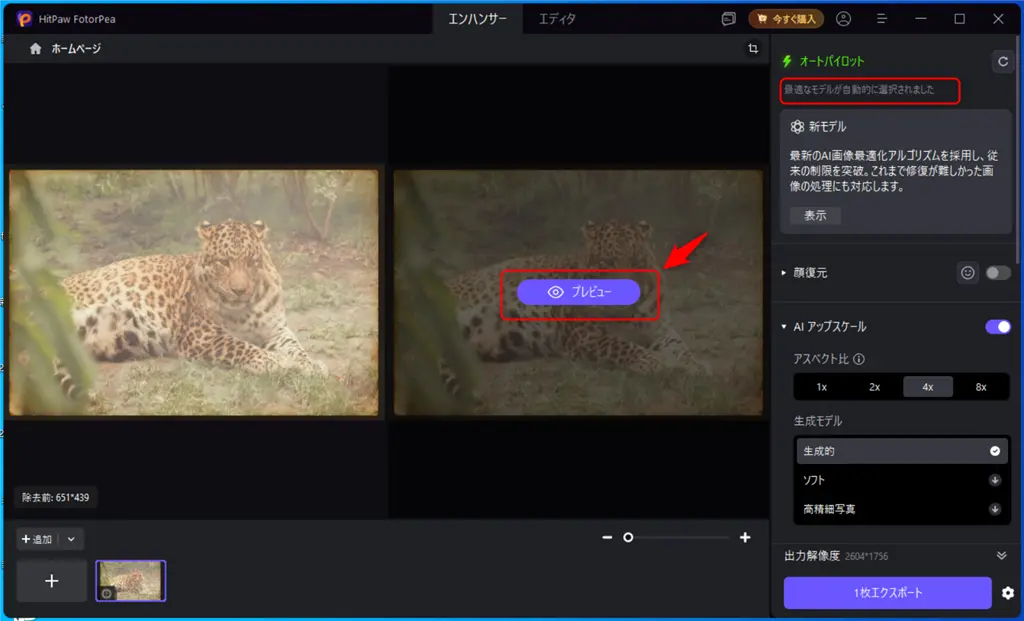Image resolution: width=1024 pixels, height=621 pixels.
Task: Disable the AI アップスケール toggle
Action: pos(997,327)
